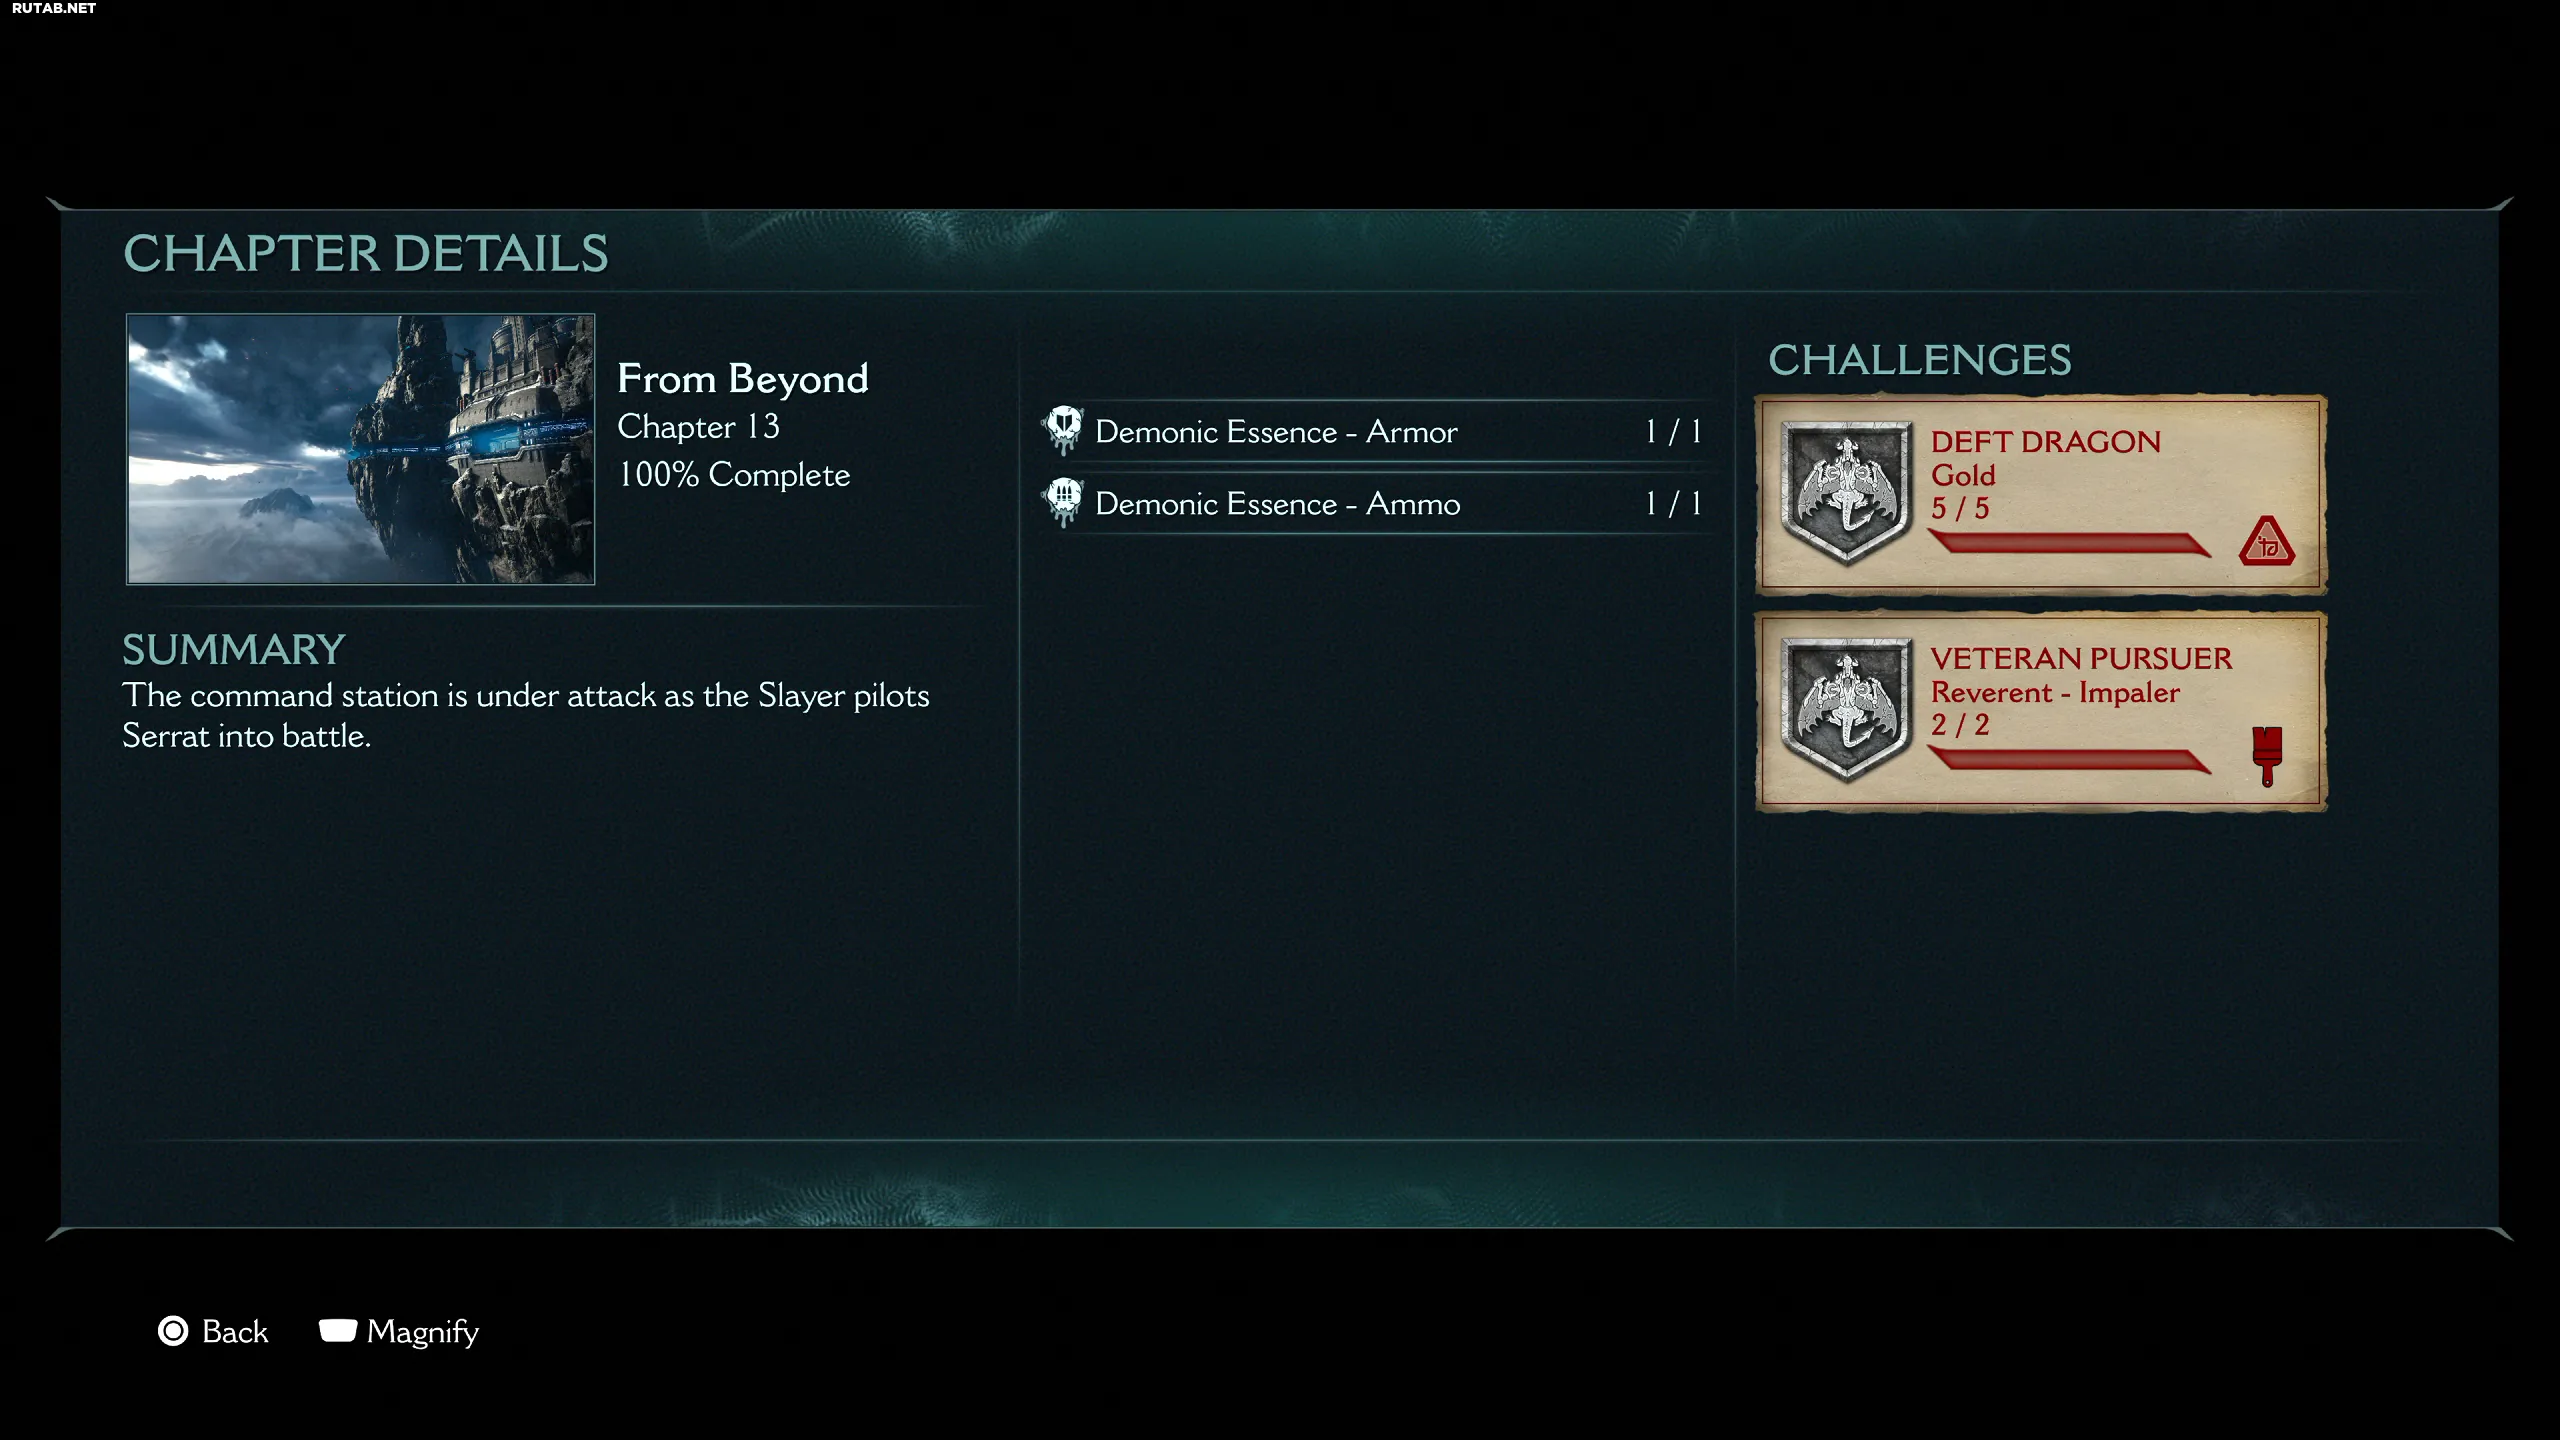Select the DEFT DRAGON challenge title
Screen dimensions: 2560x1440
pyautogui.click(x=2045, y=442)
